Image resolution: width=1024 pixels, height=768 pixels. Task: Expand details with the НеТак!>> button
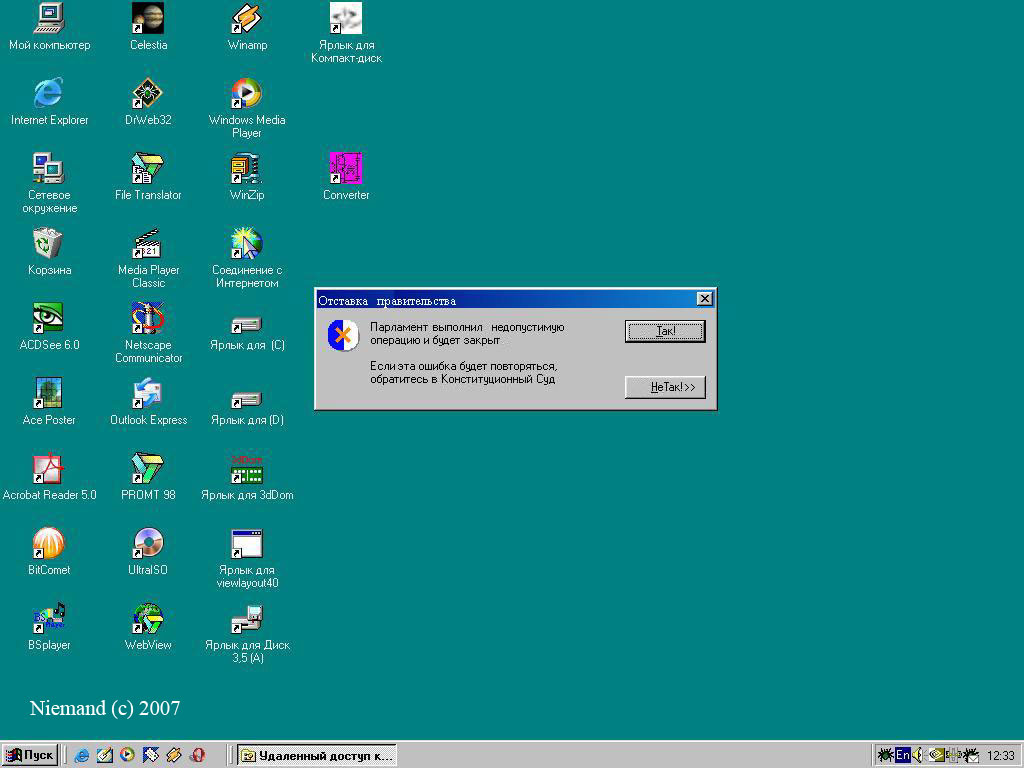pos(665,387)
